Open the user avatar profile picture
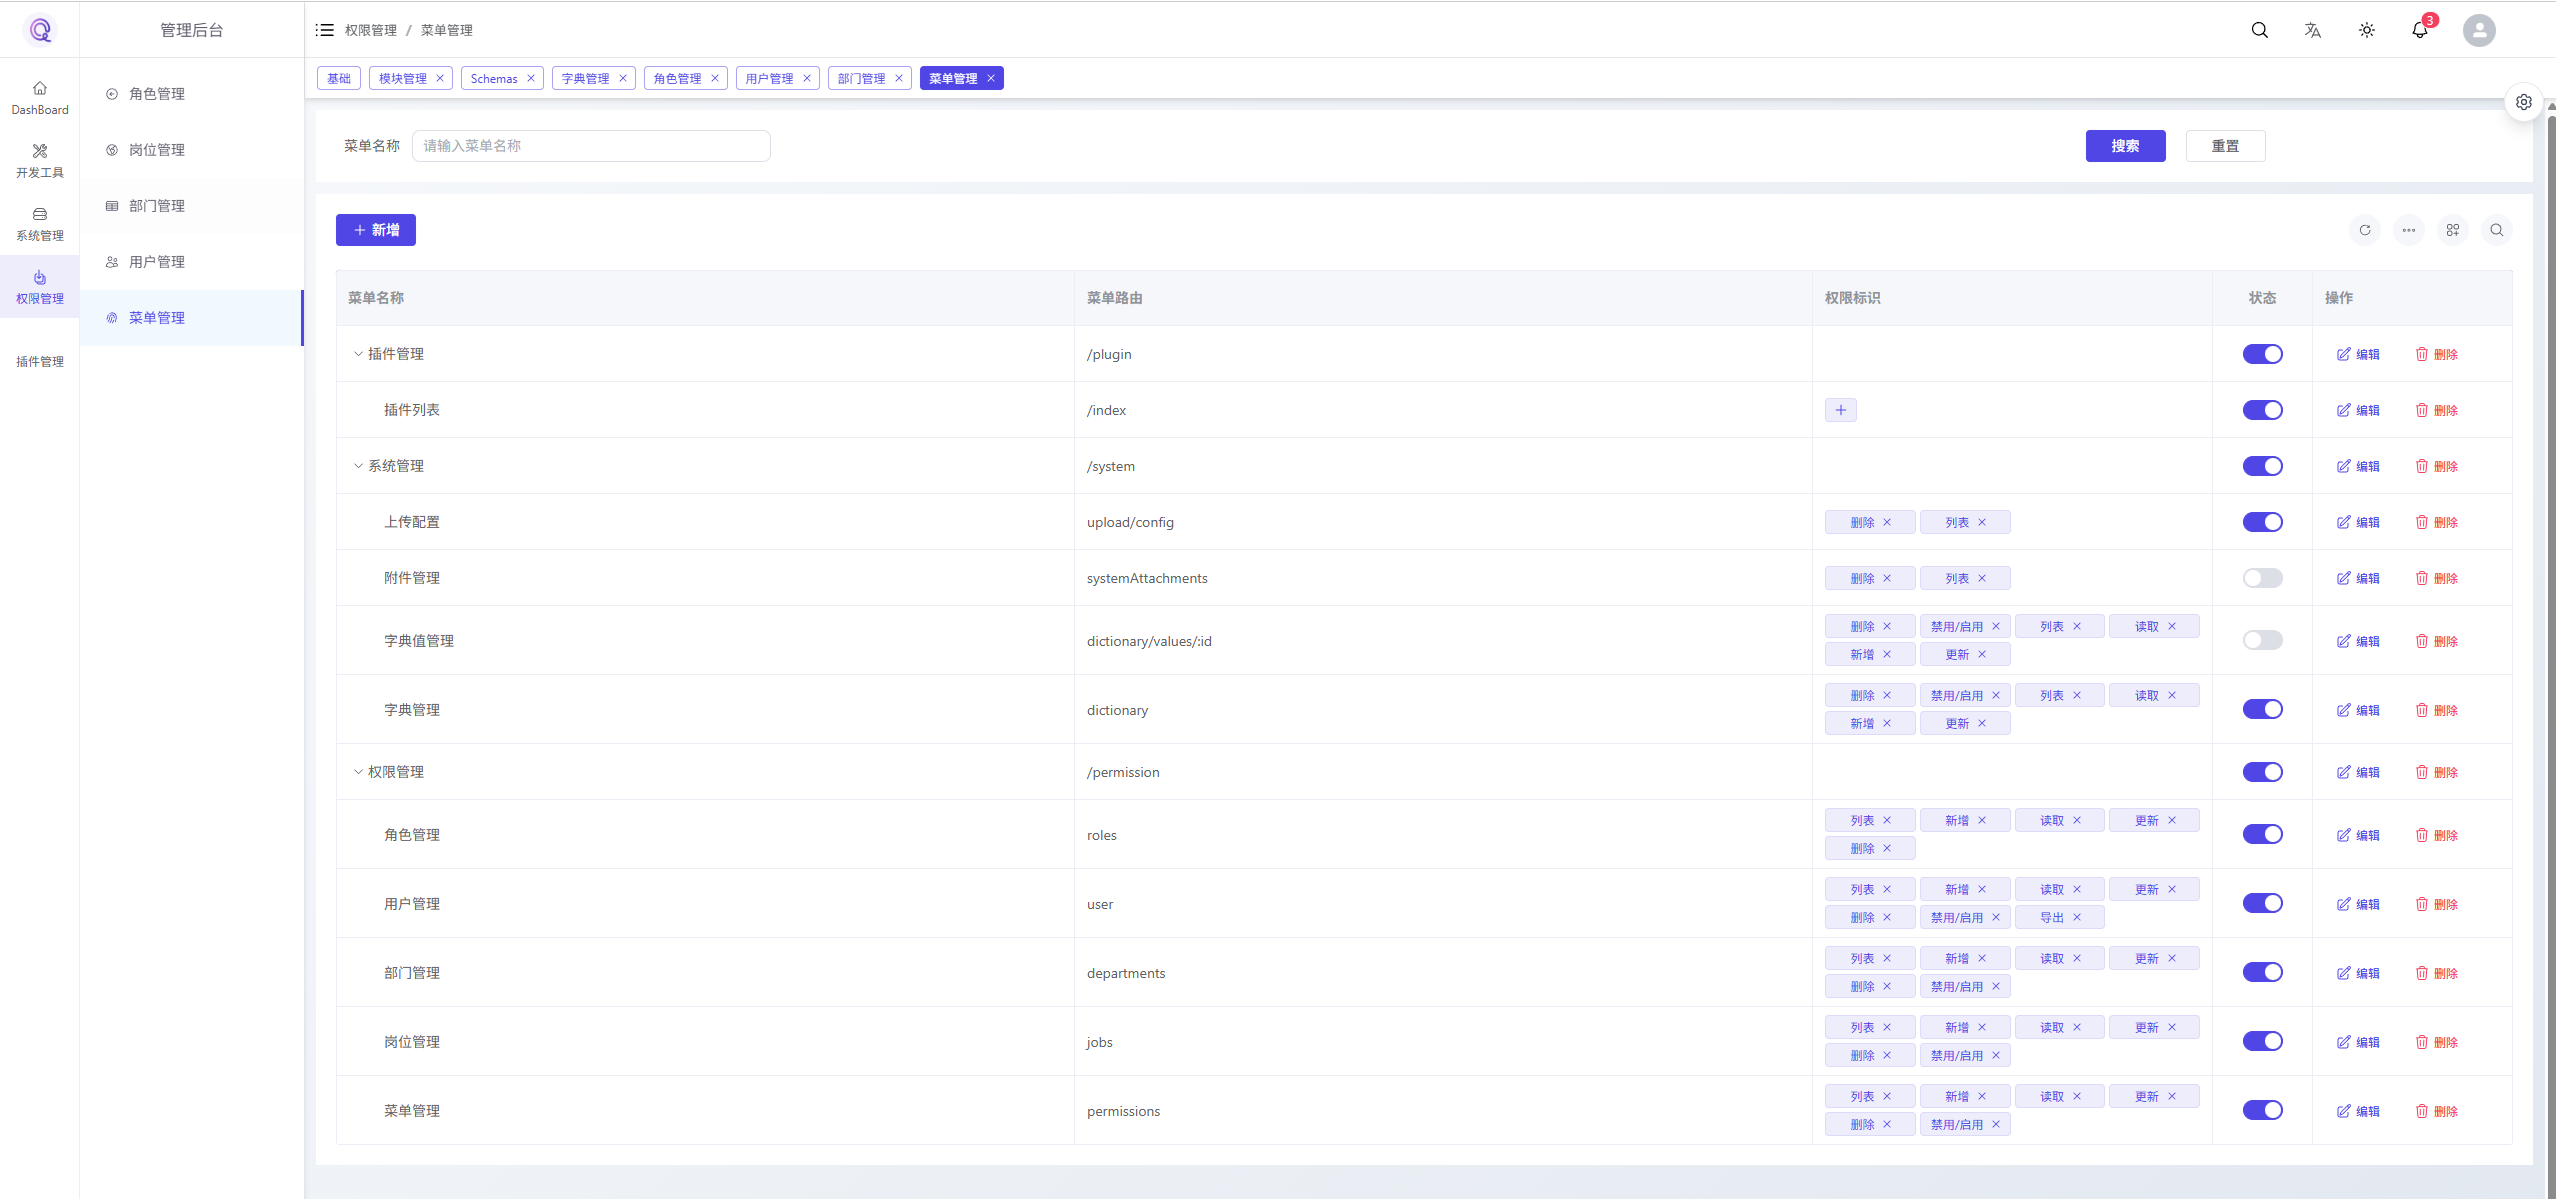This screenshot has height=1199, width=2556. coord(2479,30)
